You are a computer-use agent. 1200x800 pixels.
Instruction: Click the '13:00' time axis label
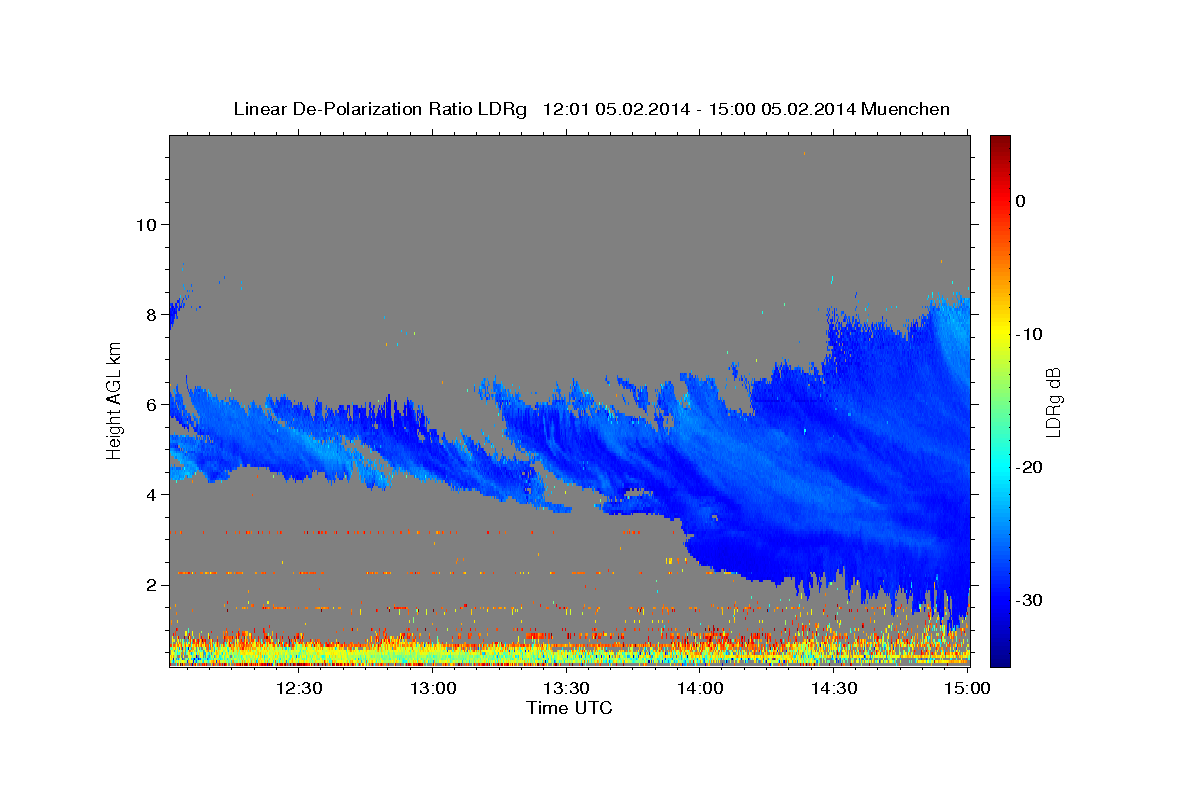click(x=433, y=688)
